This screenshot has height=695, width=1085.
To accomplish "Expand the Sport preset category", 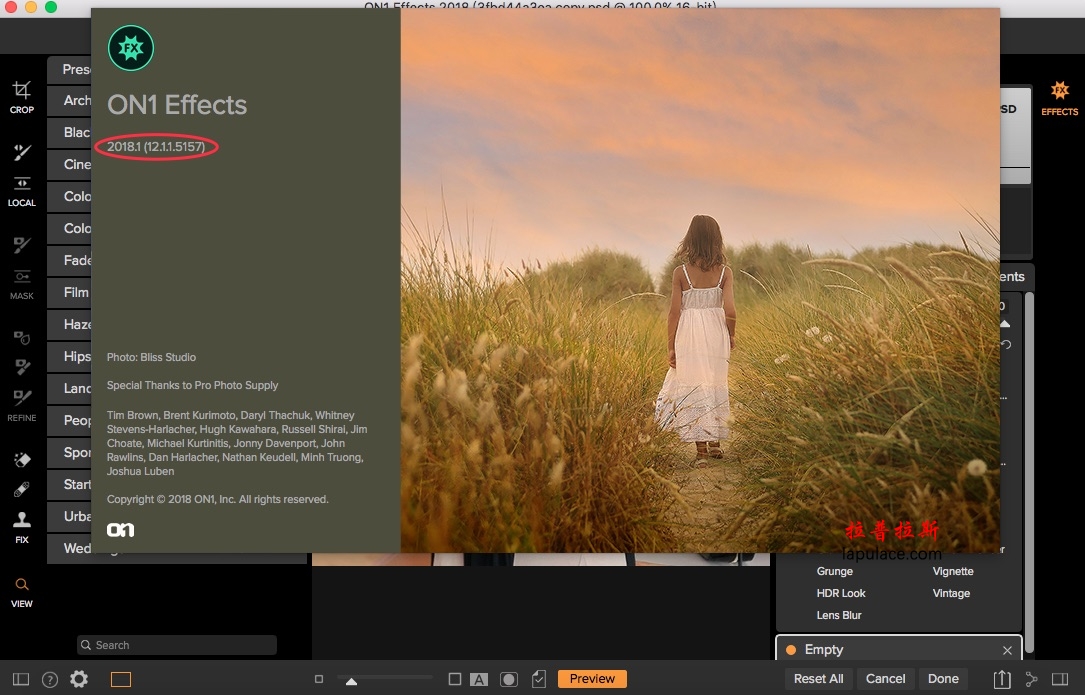I will click(x=69, y=452).
